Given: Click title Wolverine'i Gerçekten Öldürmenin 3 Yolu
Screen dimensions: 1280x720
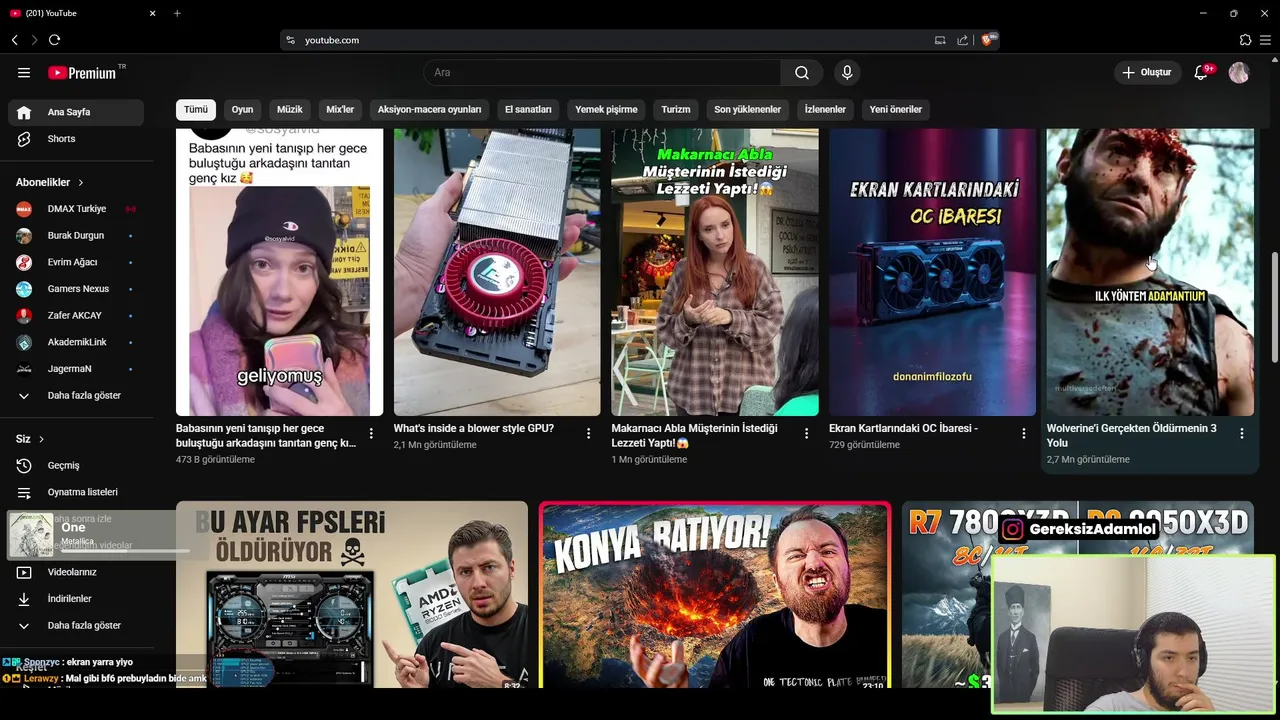Looking at the screenshot, I should click(x=1132, y=435).
